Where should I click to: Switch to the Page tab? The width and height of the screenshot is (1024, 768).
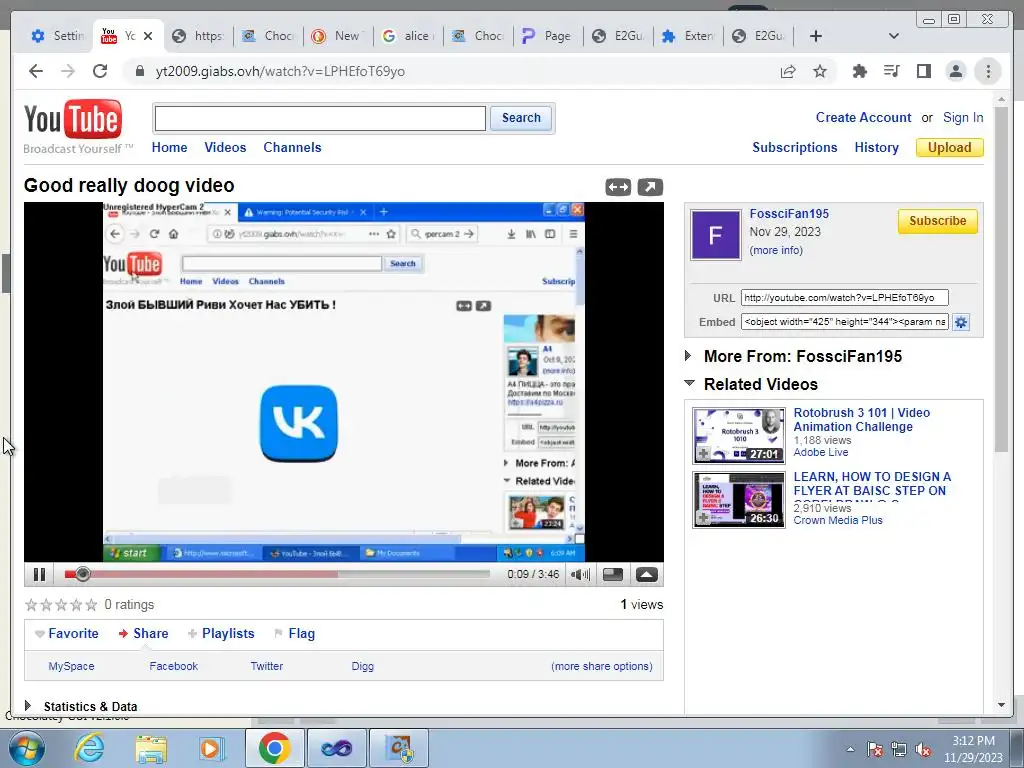(547, 36)
